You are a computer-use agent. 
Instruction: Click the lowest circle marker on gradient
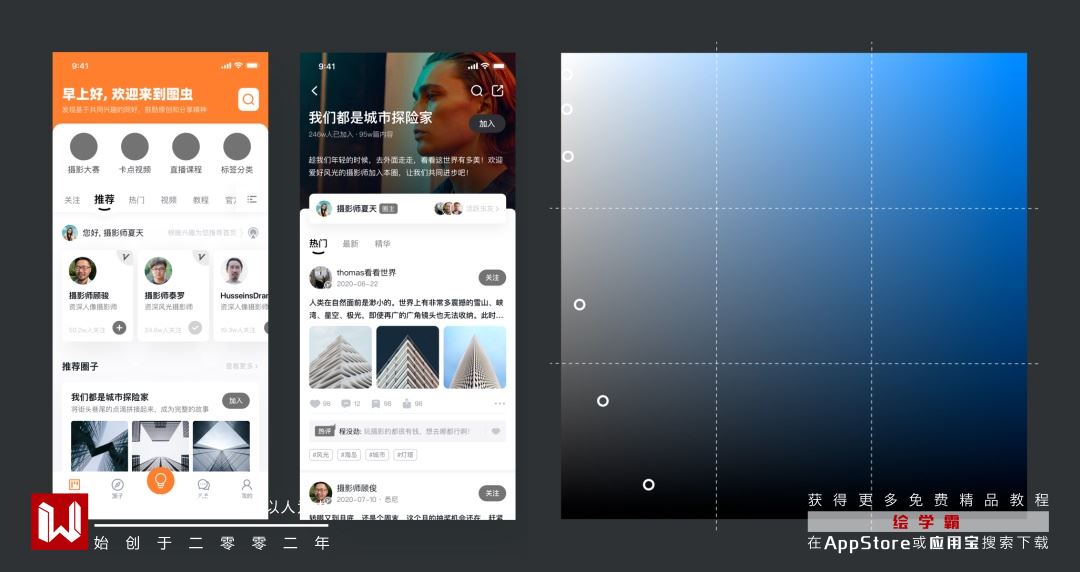648,484
